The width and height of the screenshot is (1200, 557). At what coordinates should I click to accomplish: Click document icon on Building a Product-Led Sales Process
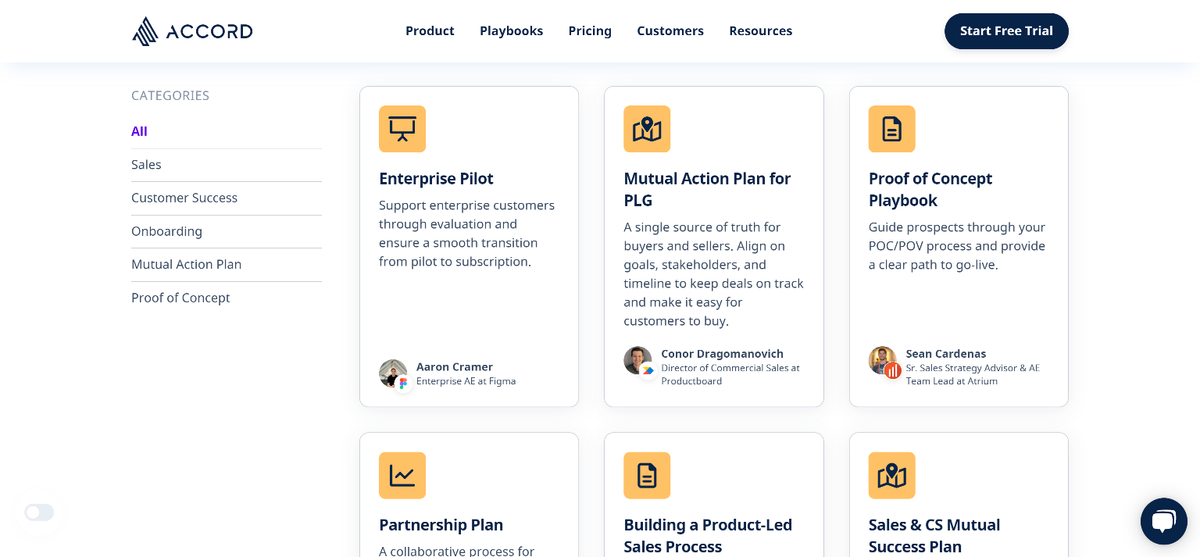click(647, 475)
